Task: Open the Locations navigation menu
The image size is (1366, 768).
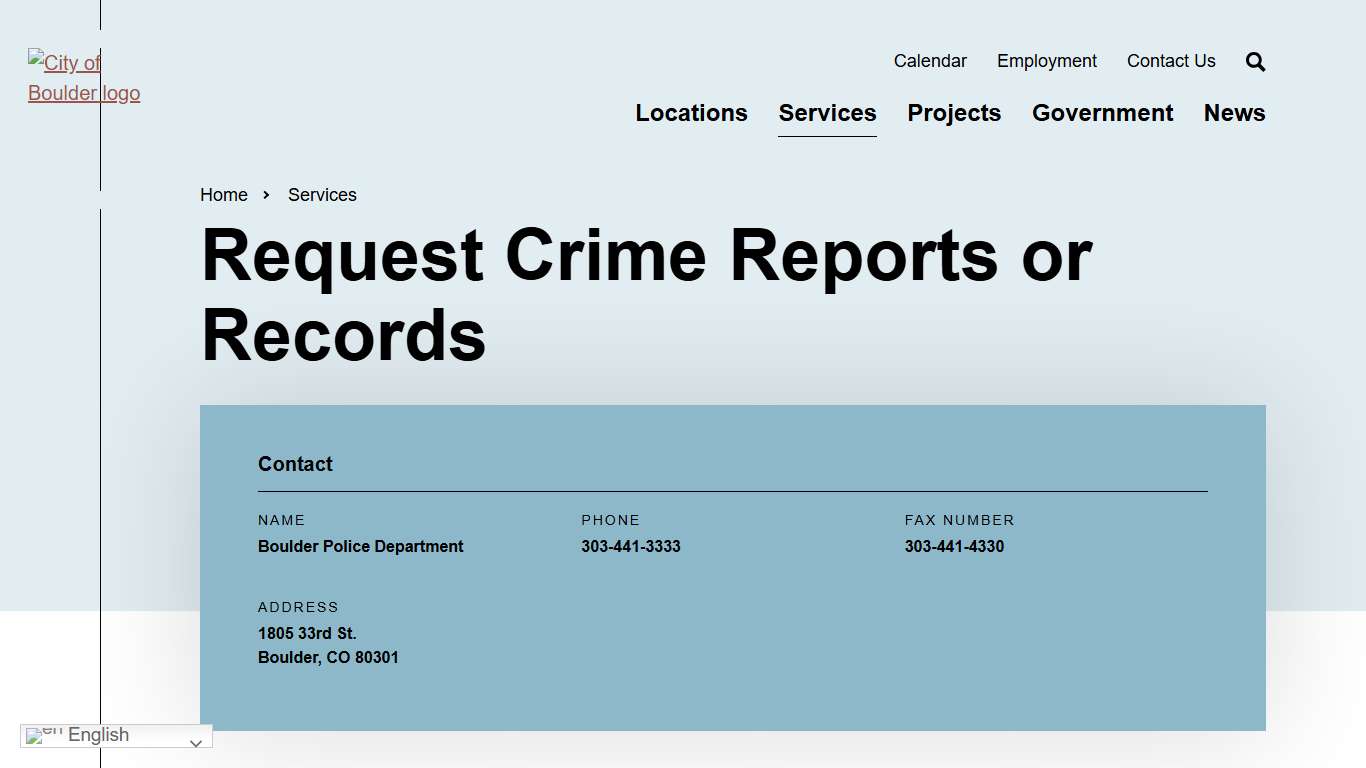Action: (x=691, y=113)
